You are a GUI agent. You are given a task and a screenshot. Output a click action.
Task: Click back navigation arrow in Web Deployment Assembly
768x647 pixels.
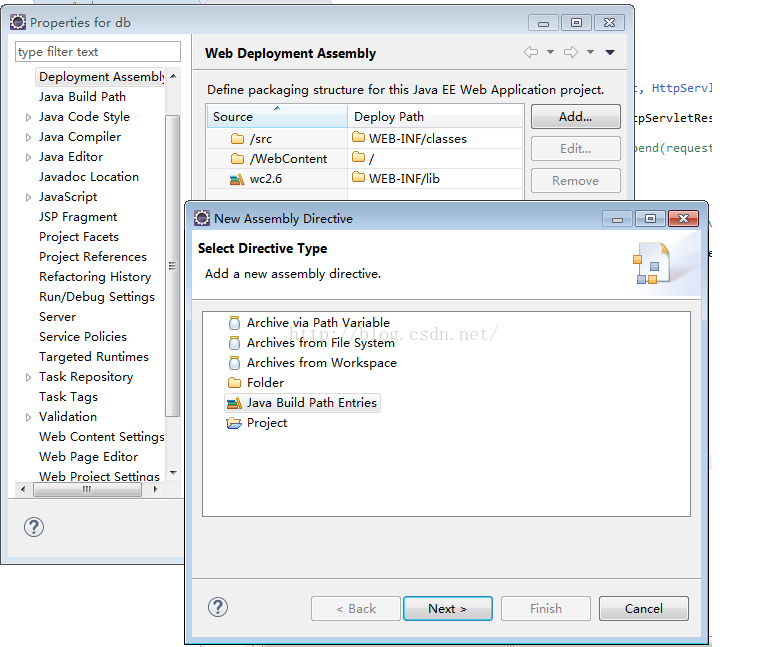tap(531, 52)
